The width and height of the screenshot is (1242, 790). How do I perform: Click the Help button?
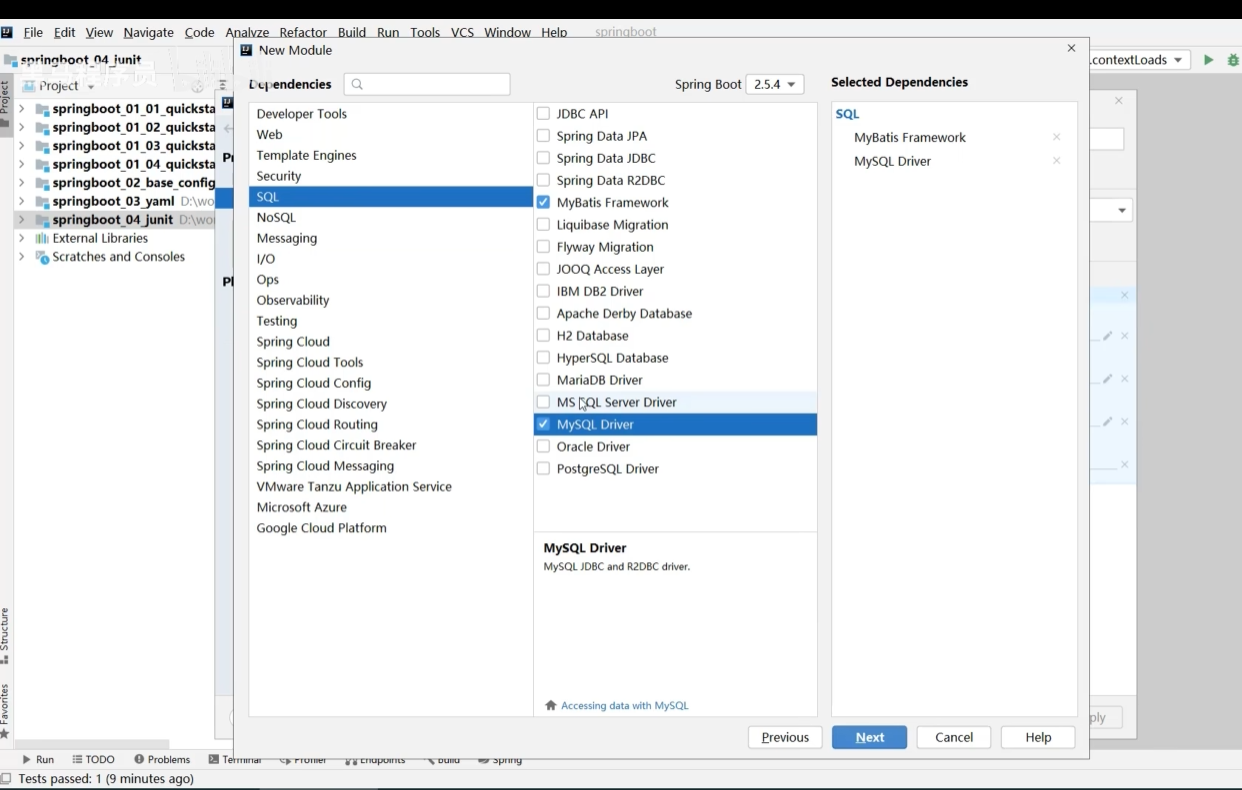1038,737
